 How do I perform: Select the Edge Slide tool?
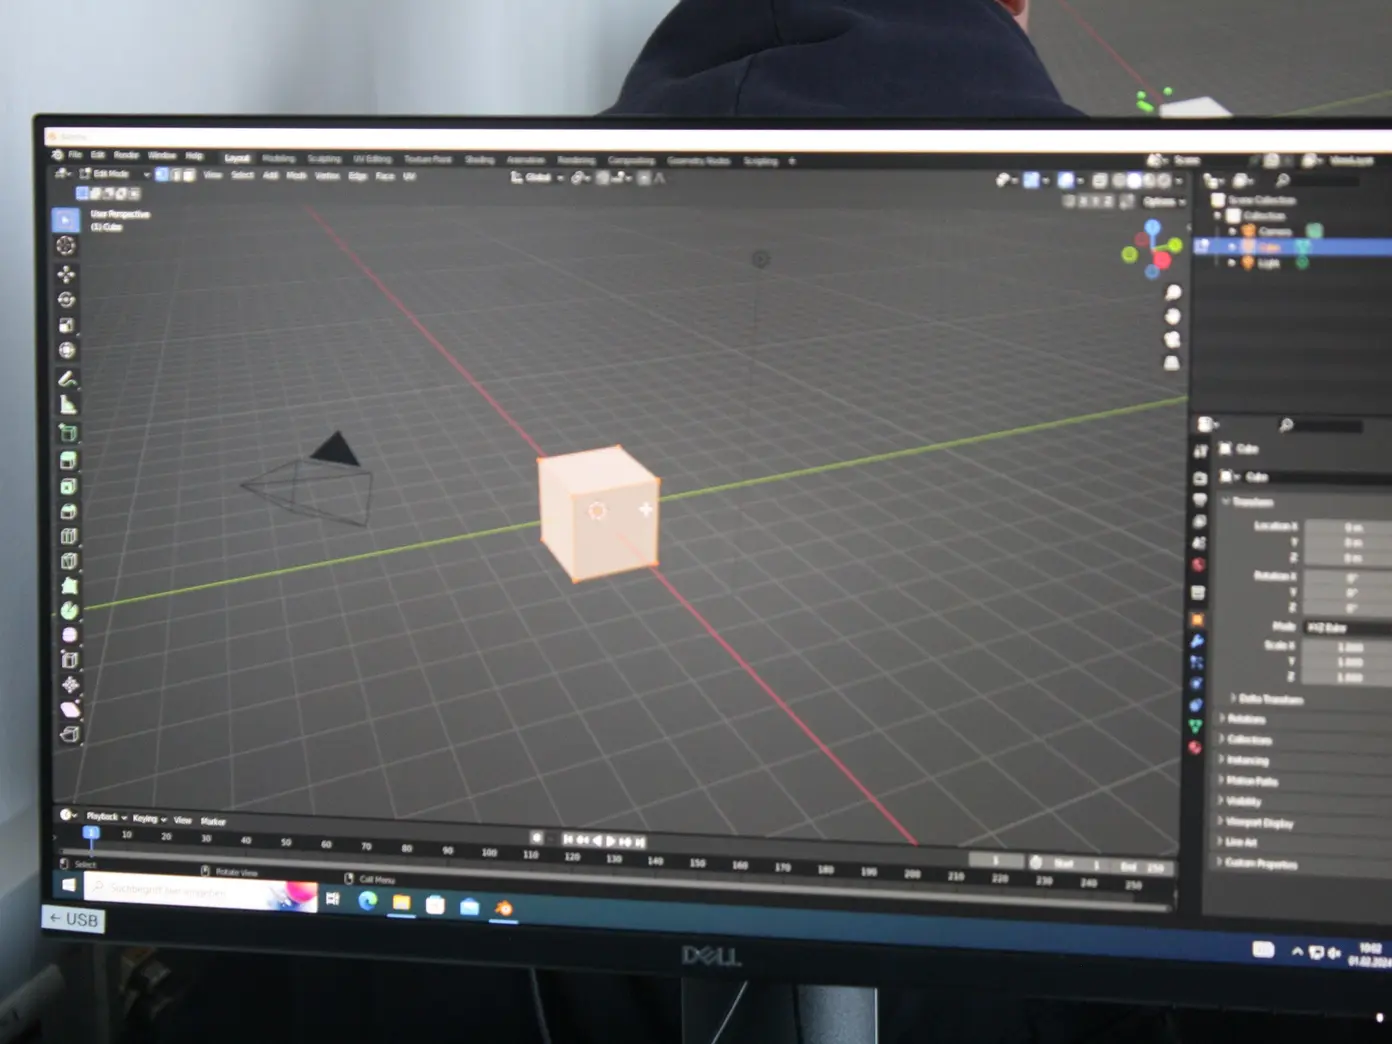(x=70, y=660)
